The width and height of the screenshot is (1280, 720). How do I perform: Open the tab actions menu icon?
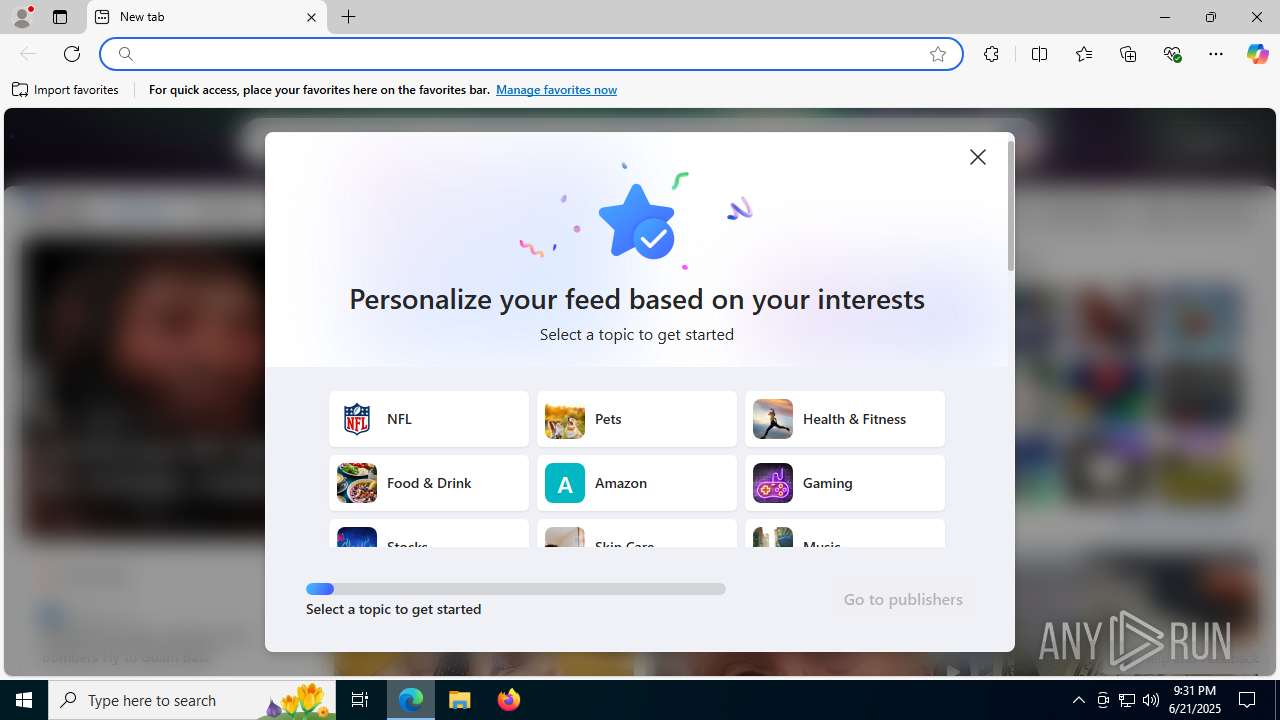tap(60, 17)
